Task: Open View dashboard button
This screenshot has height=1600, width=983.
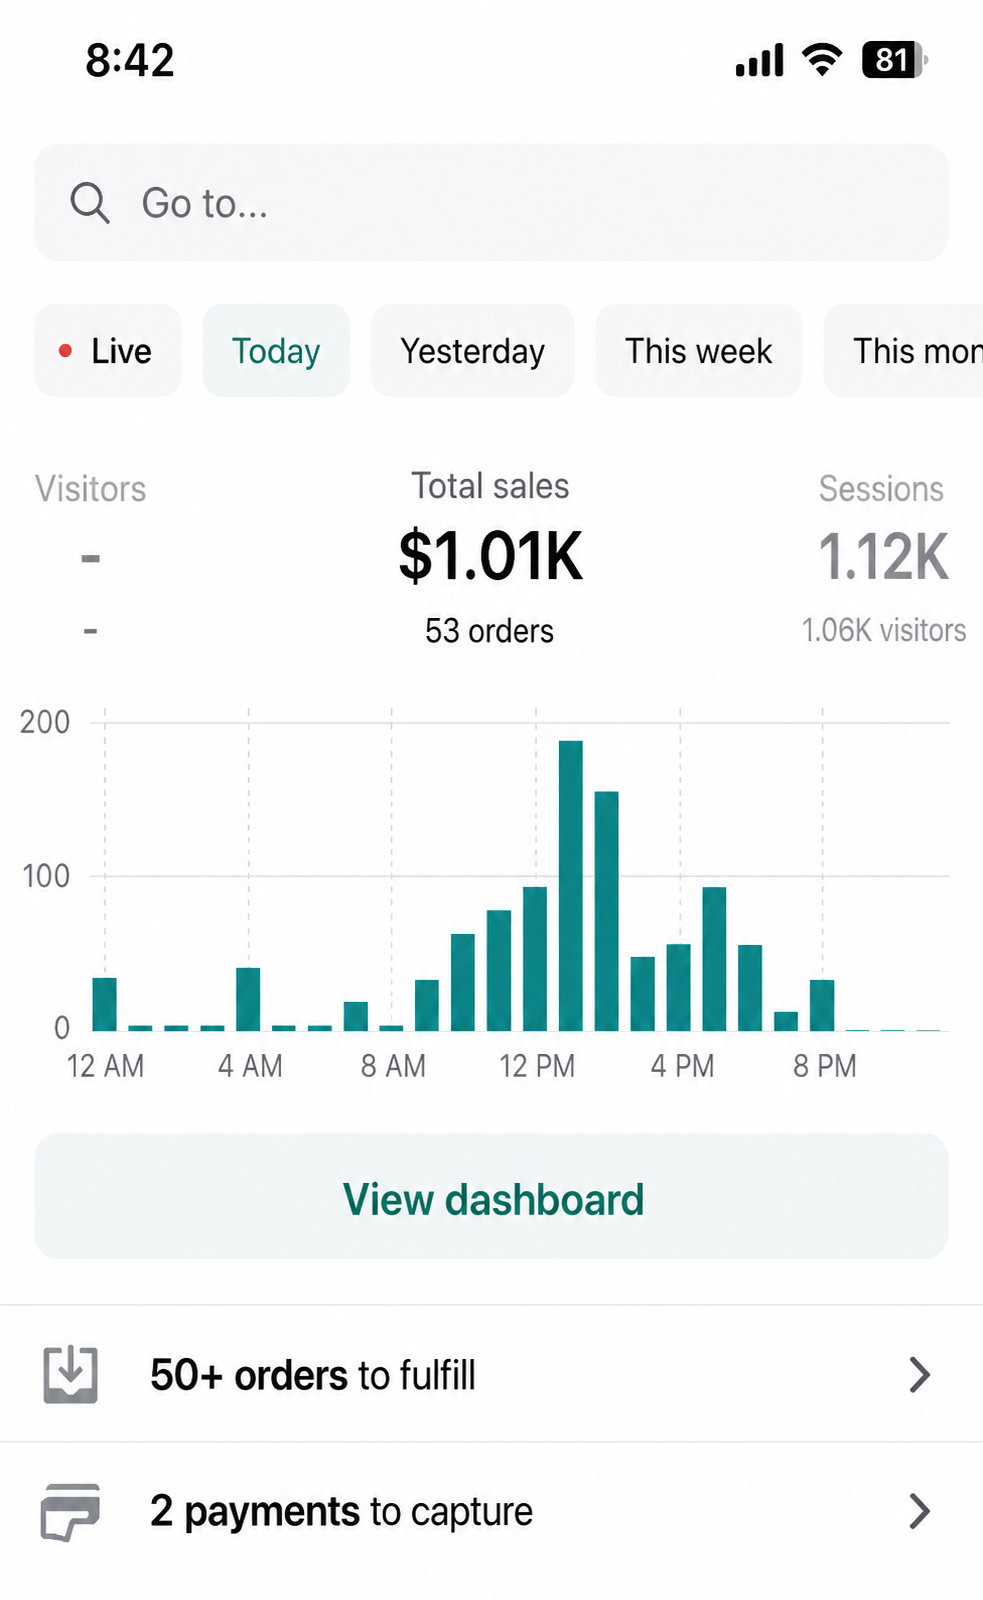Action: click(x=491, y=1196)
